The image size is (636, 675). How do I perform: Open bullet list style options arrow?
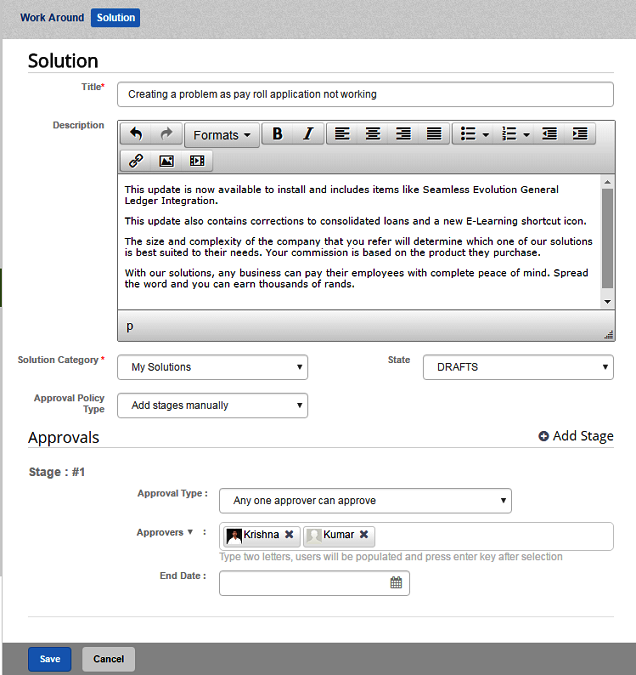486,135
